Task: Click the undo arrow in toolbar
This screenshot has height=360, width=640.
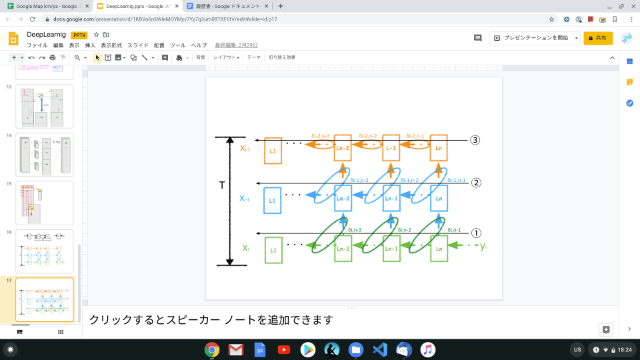Action: (x=31, y=58)
